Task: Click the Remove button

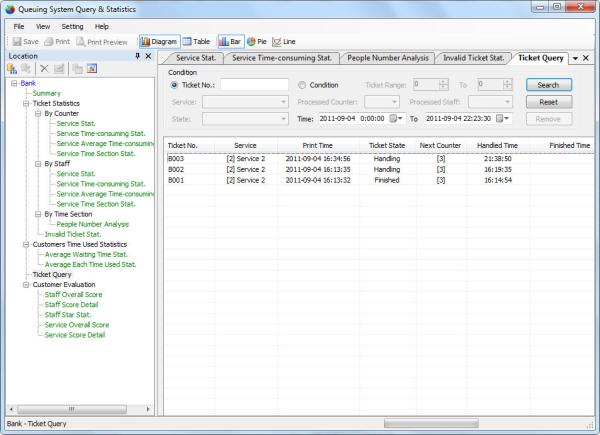Action: (549, 119)
